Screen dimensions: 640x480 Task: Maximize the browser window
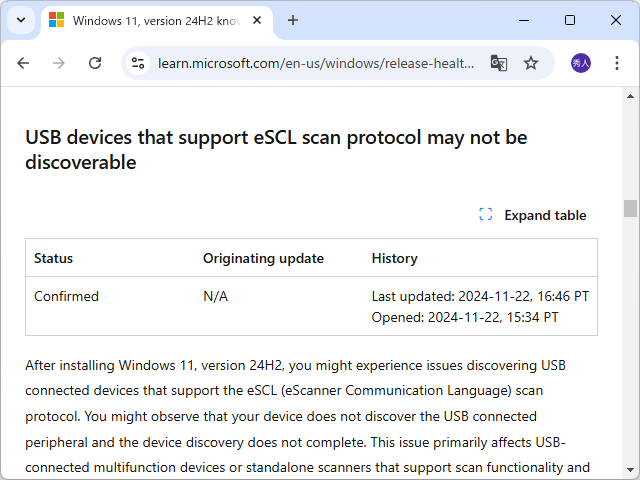pos(570,20)
